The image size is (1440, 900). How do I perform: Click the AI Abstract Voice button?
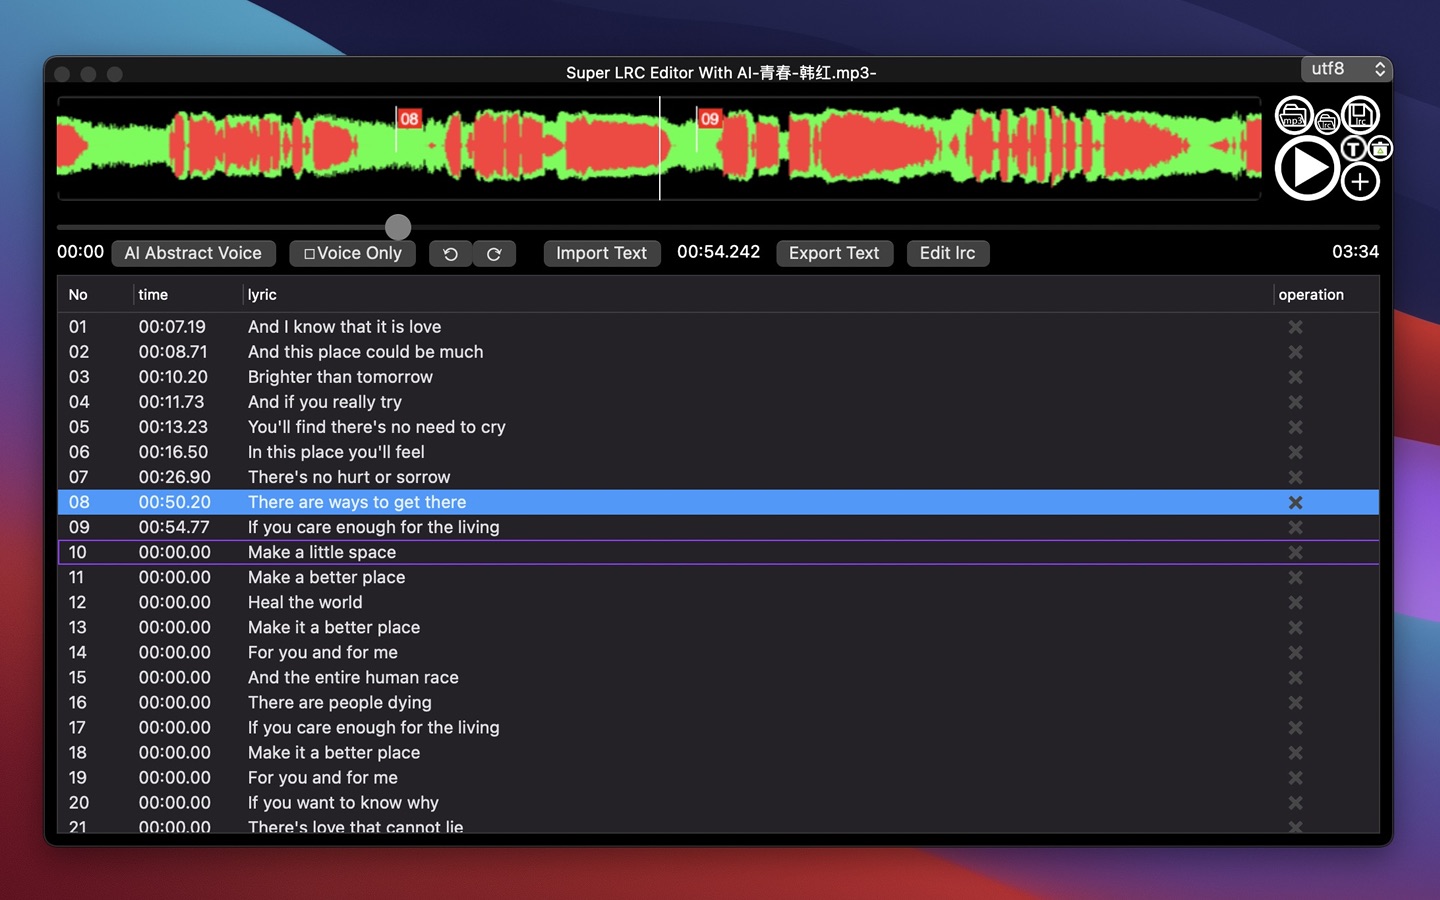(193, 254)
